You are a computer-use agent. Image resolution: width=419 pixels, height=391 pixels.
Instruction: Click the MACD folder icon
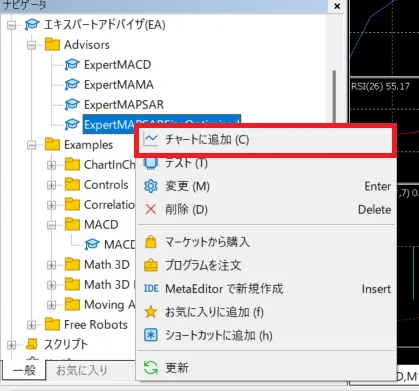click(72, 224)
